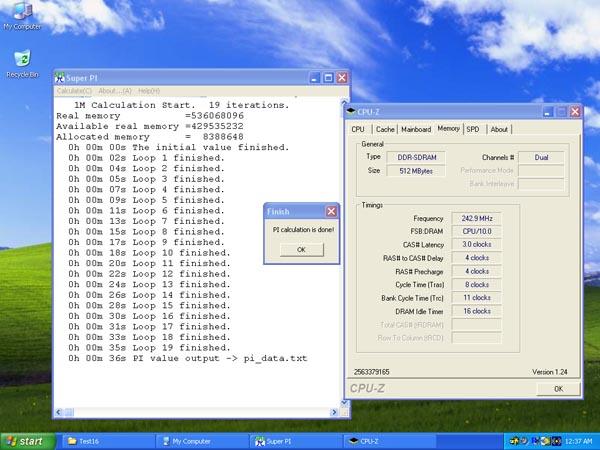The width and height of the screenshot is (600, 450).
Task: Click the number 2563379165 in CPU-Z
Action: coord(372,372)
